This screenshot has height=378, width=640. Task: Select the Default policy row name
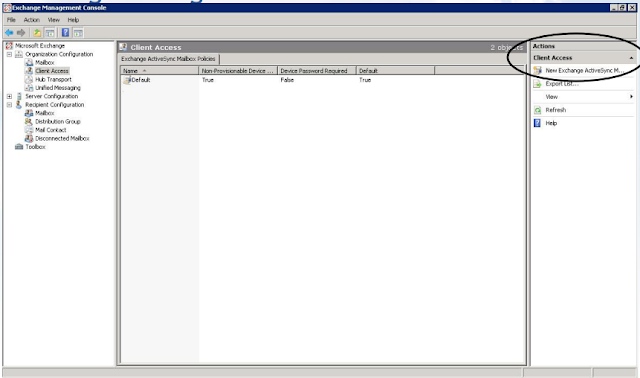click(x=141, y=80)
